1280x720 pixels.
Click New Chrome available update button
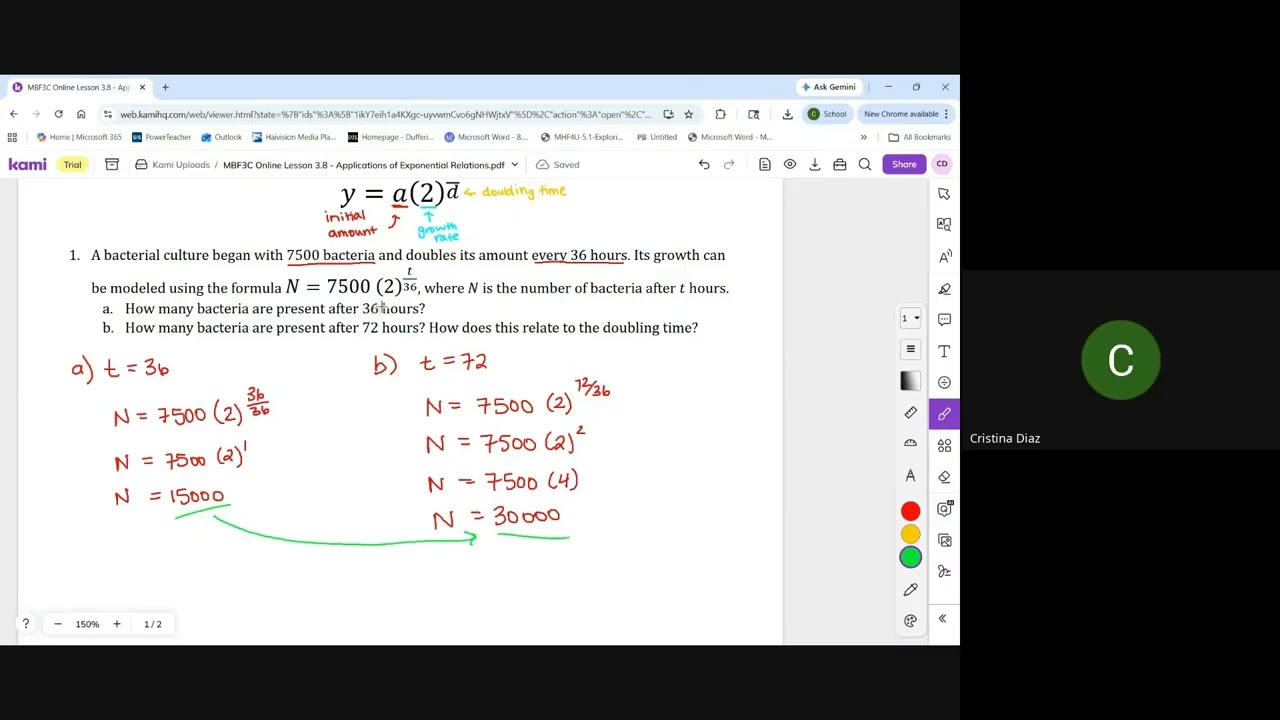[906, 114]
